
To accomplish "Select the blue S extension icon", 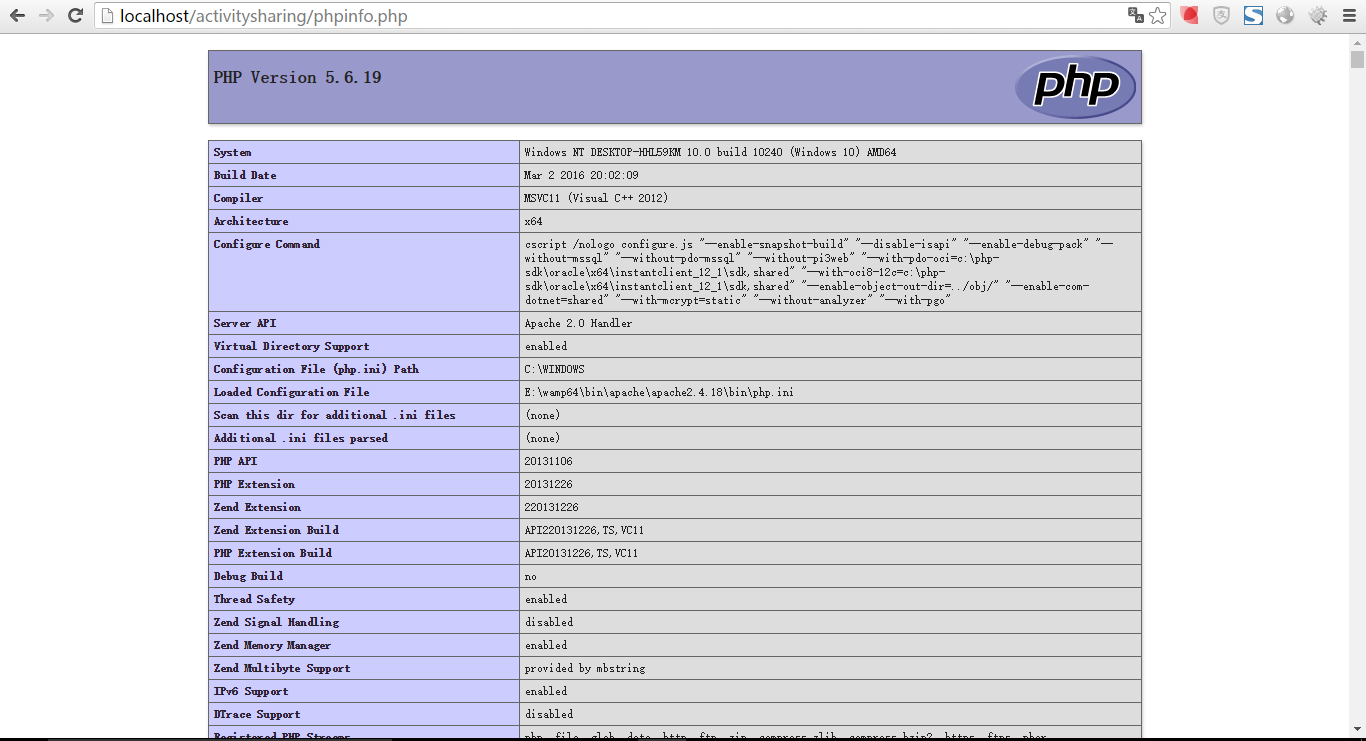I will tap(1253, 16).
